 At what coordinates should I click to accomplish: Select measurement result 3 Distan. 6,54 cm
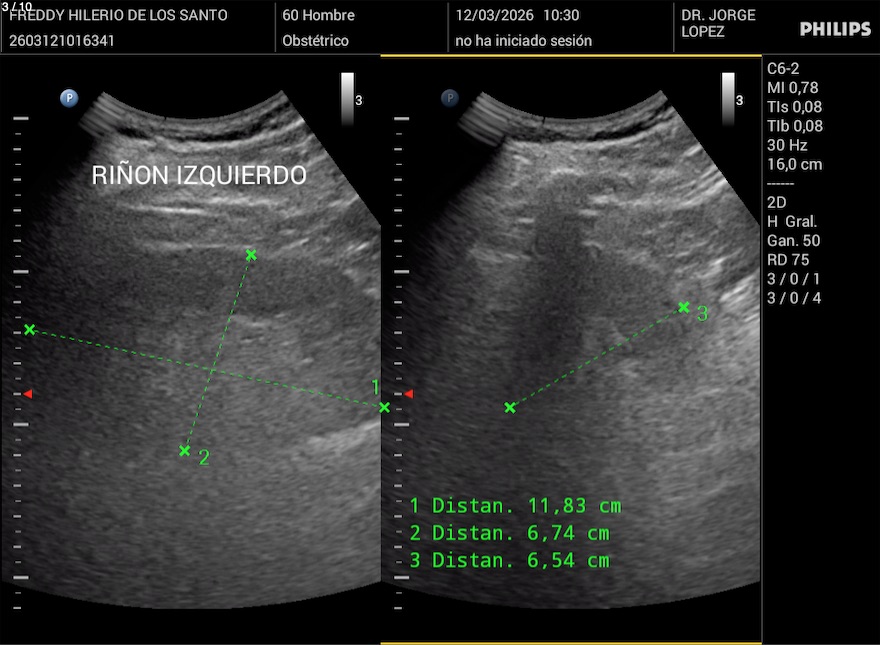tap(510, 560)
